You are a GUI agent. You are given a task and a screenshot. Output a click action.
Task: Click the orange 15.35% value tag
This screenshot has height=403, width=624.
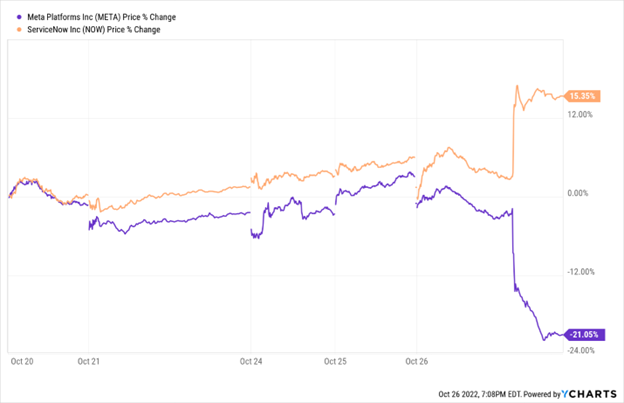581,96
